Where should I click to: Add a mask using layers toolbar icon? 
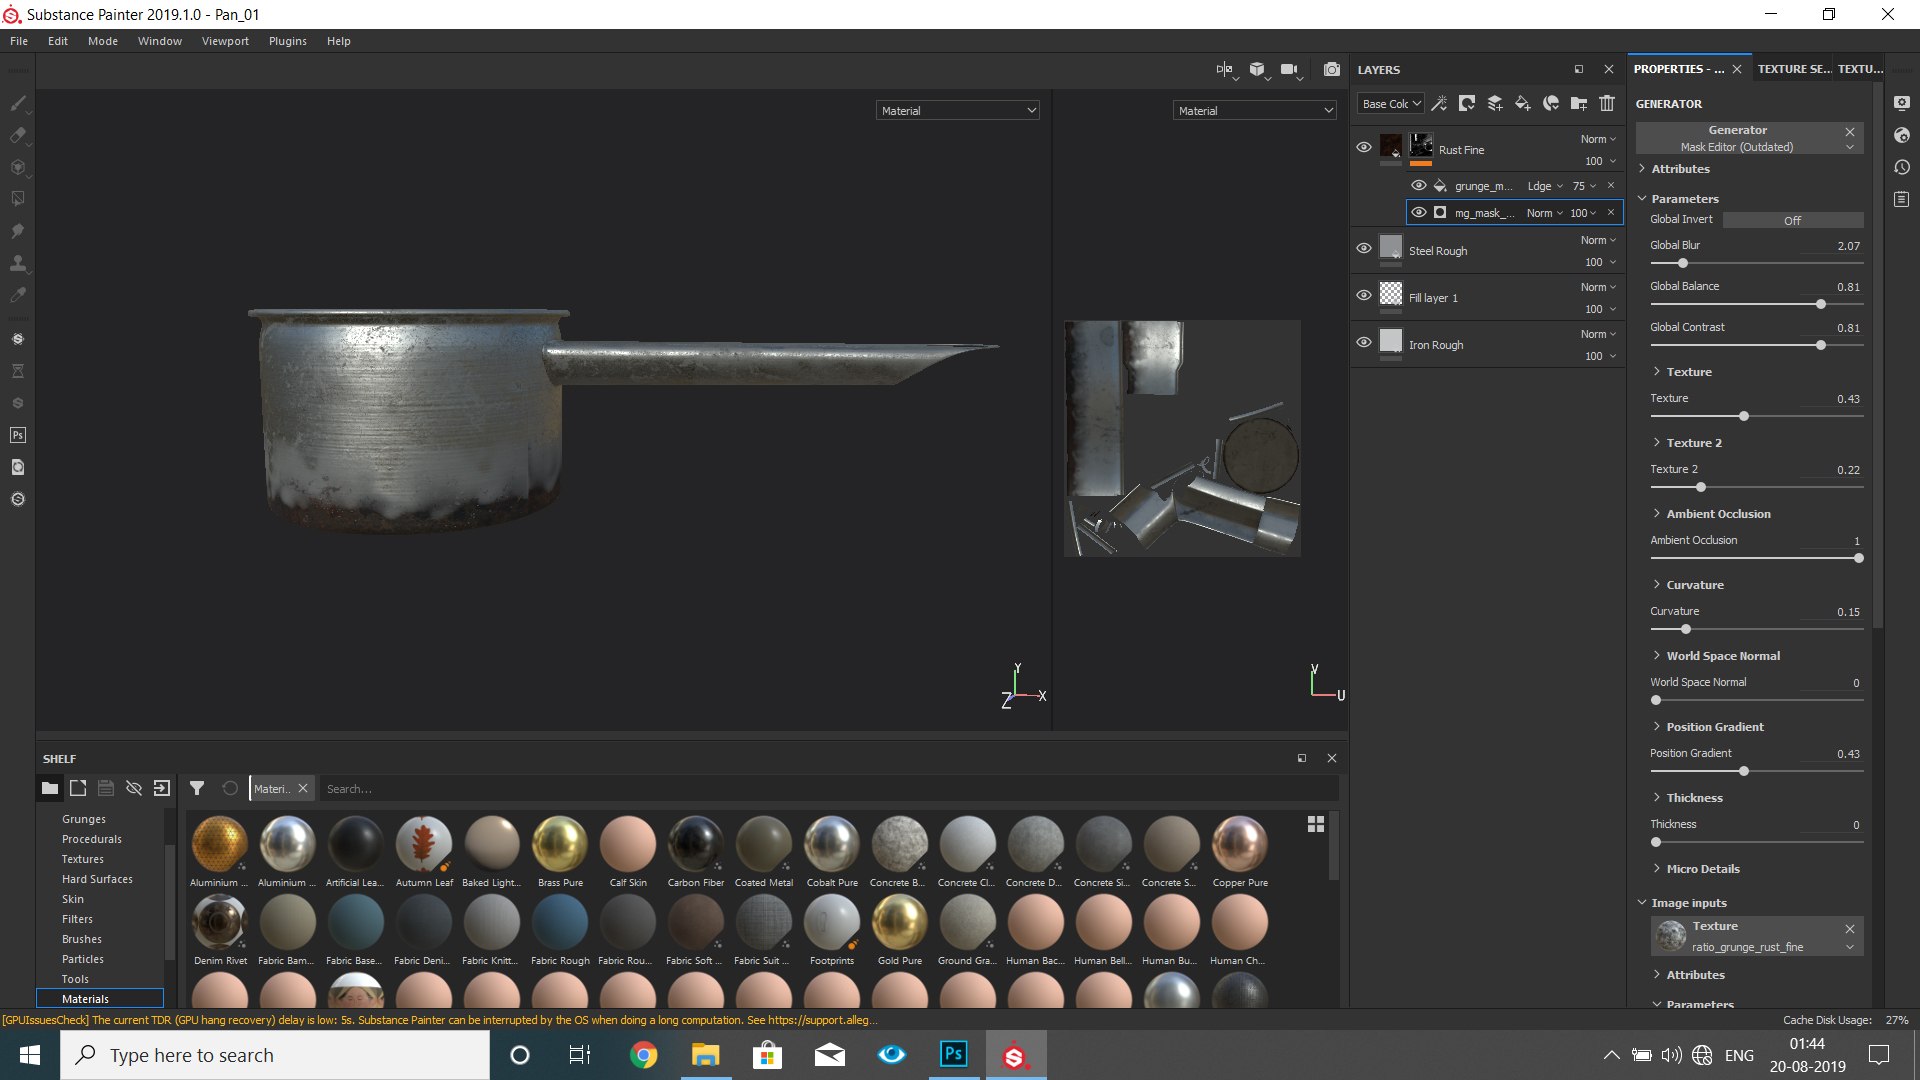[1467, 103]
